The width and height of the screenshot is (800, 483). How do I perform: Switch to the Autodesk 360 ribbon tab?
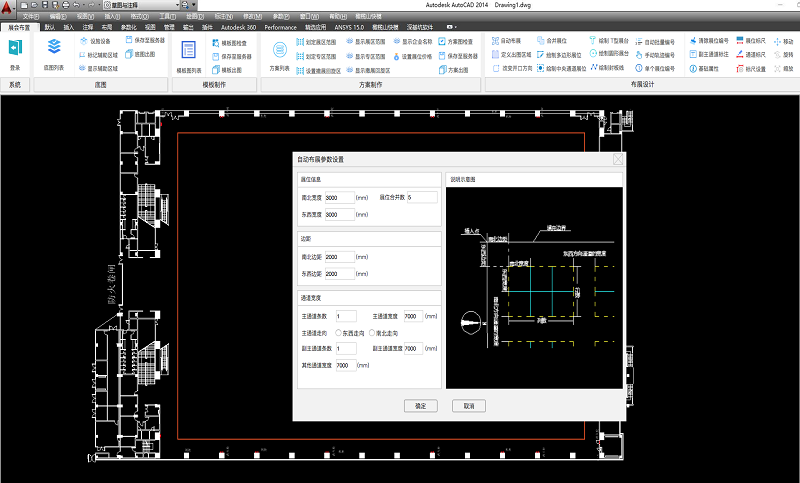(238, 27)
